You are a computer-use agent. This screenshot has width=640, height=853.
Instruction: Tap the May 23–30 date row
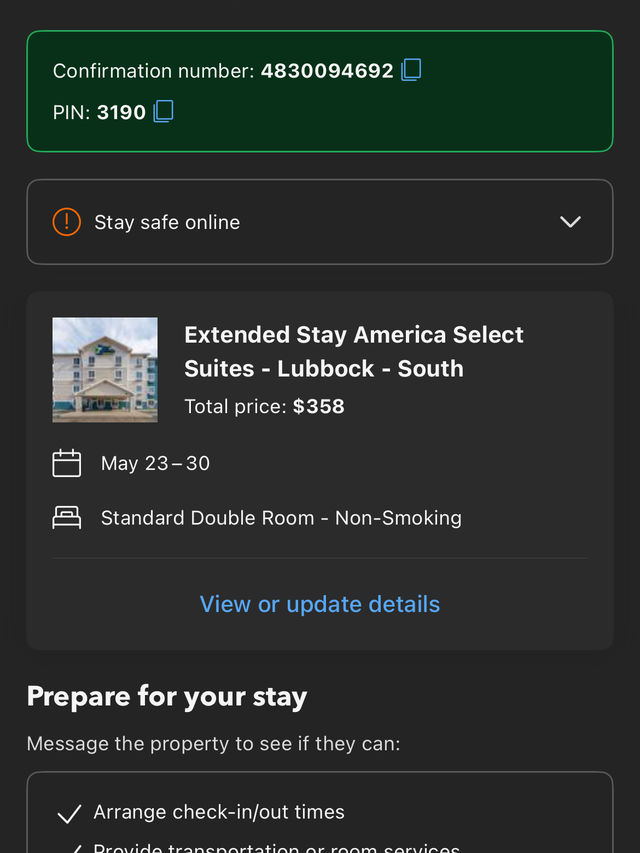coord(155,463)
